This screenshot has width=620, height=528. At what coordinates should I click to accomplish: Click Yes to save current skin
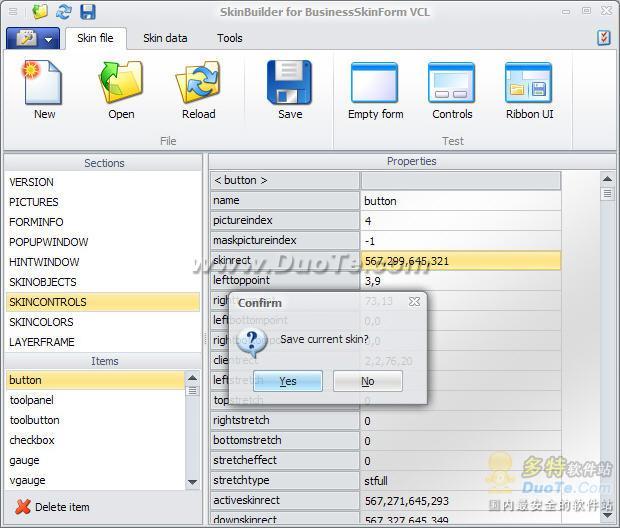click(x=288, y=381)
